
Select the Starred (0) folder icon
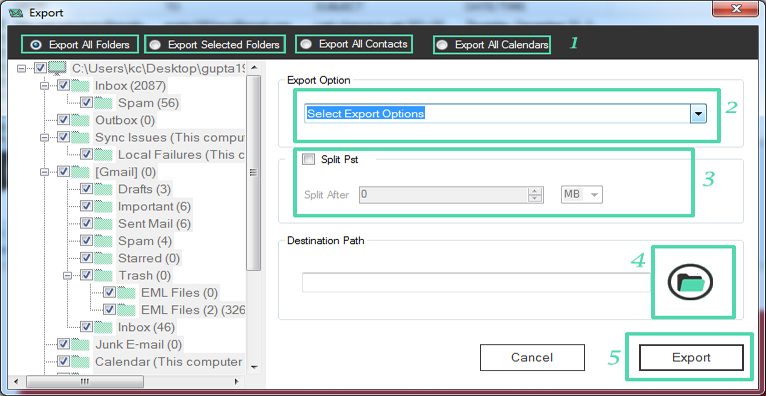[x=104, y=258]
